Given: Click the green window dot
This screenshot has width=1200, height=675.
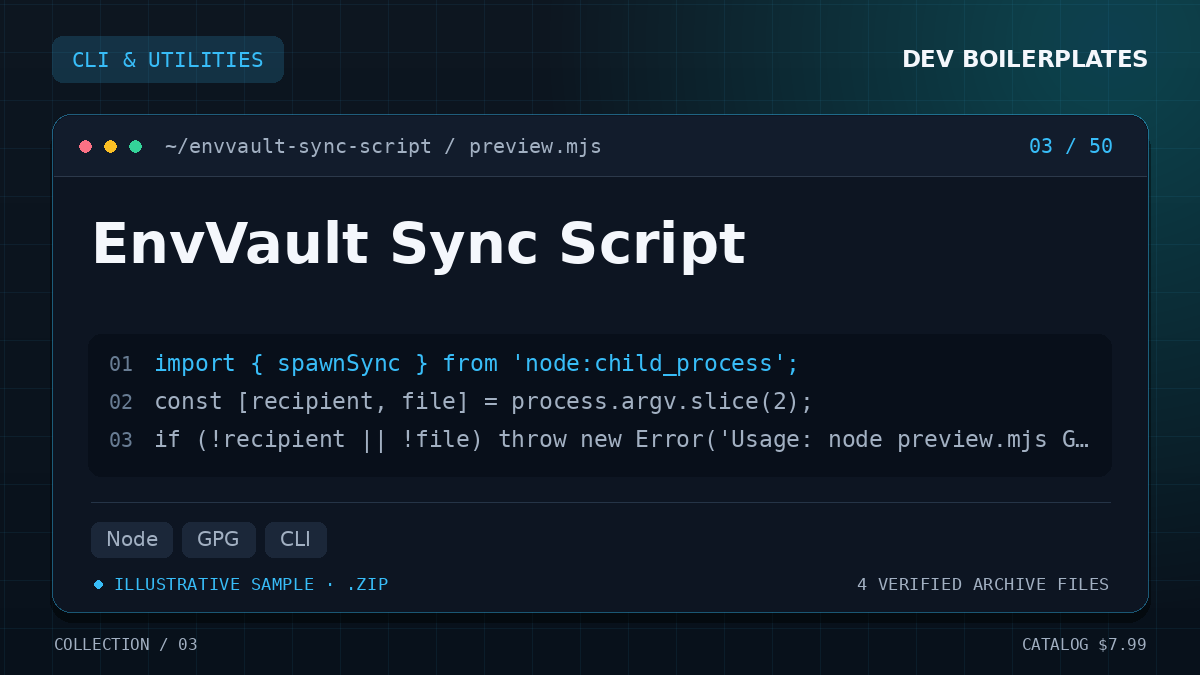Looking at the screenshot, I should click(x=136, y=147).
